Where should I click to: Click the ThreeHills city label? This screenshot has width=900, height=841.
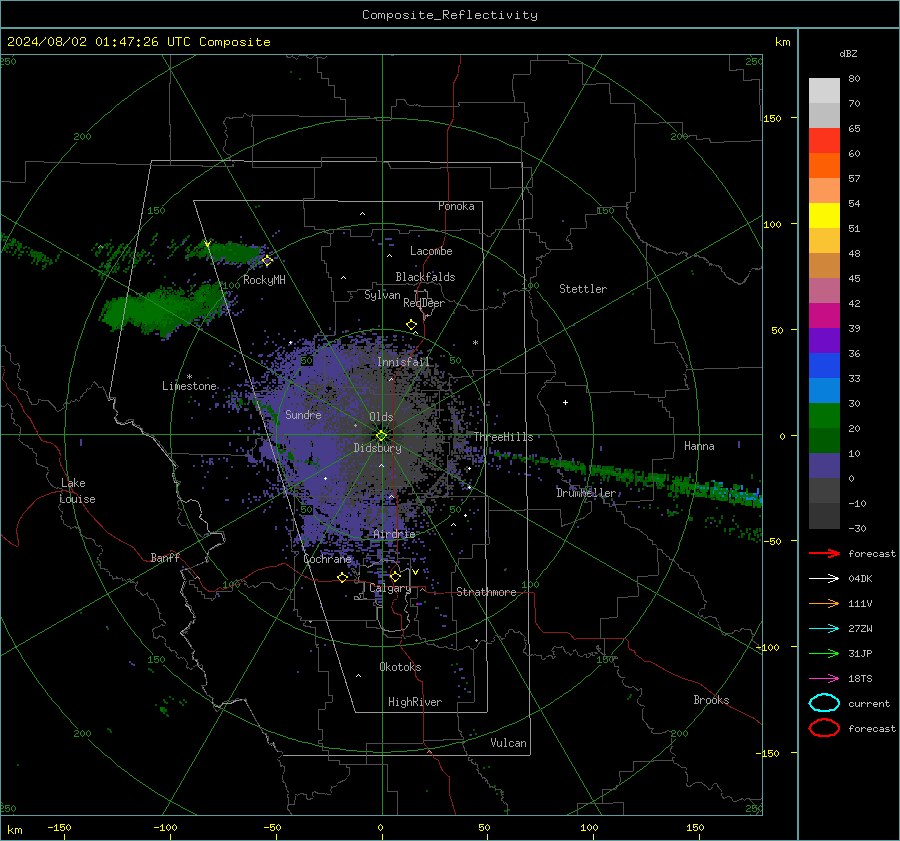[x=503, y=437]
